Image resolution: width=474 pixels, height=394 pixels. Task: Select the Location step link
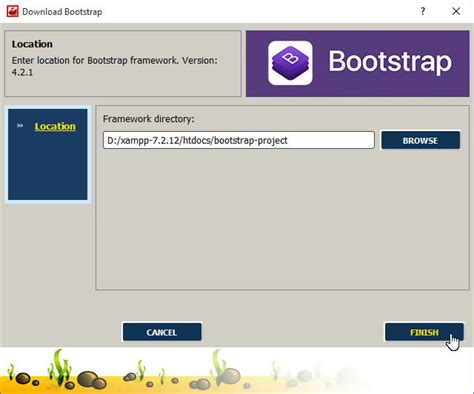(x=55, y=126)
